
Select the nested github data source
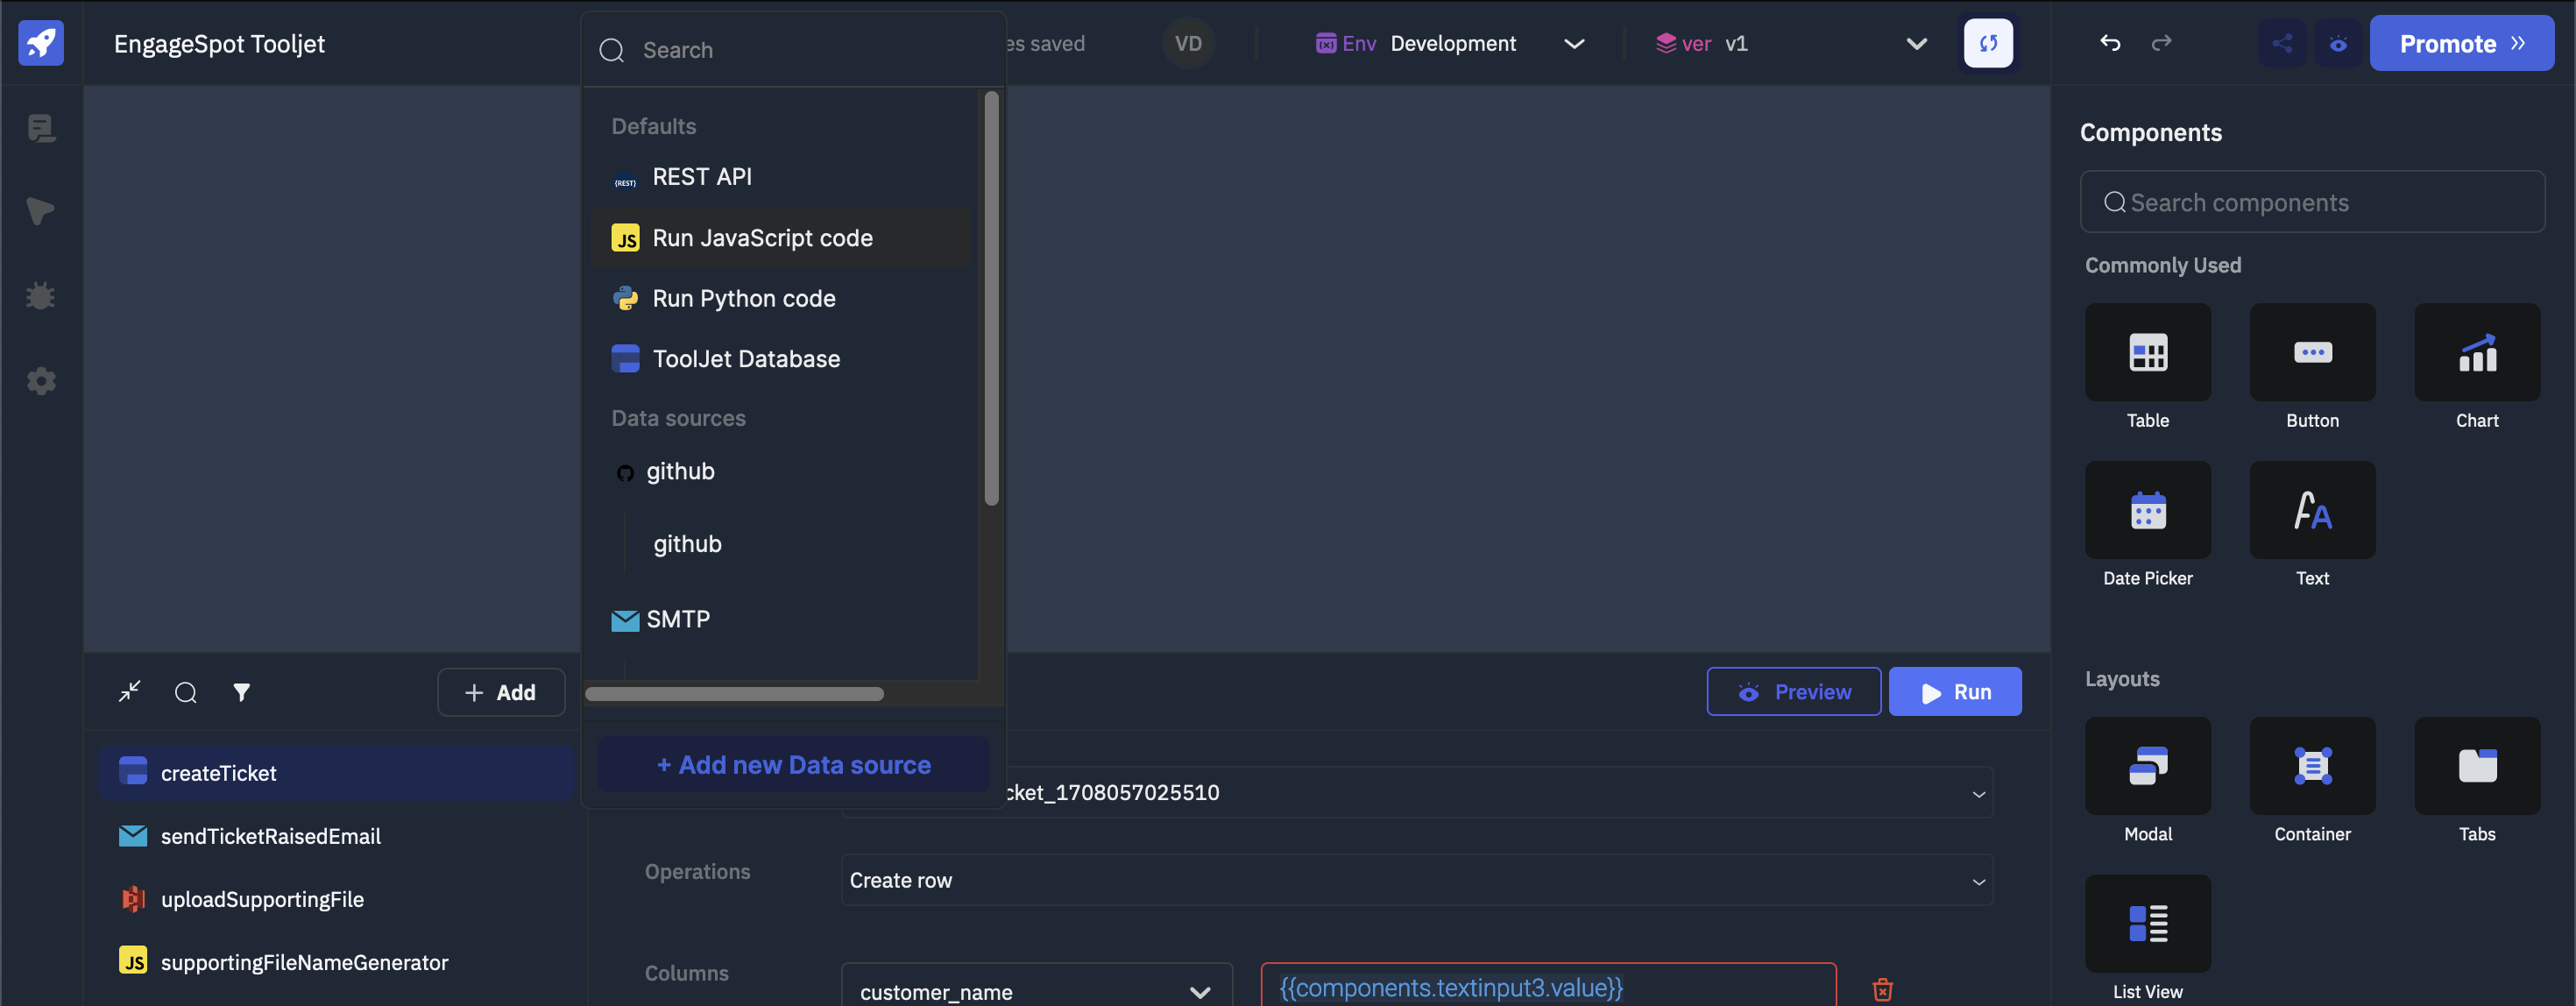point(687,544)
